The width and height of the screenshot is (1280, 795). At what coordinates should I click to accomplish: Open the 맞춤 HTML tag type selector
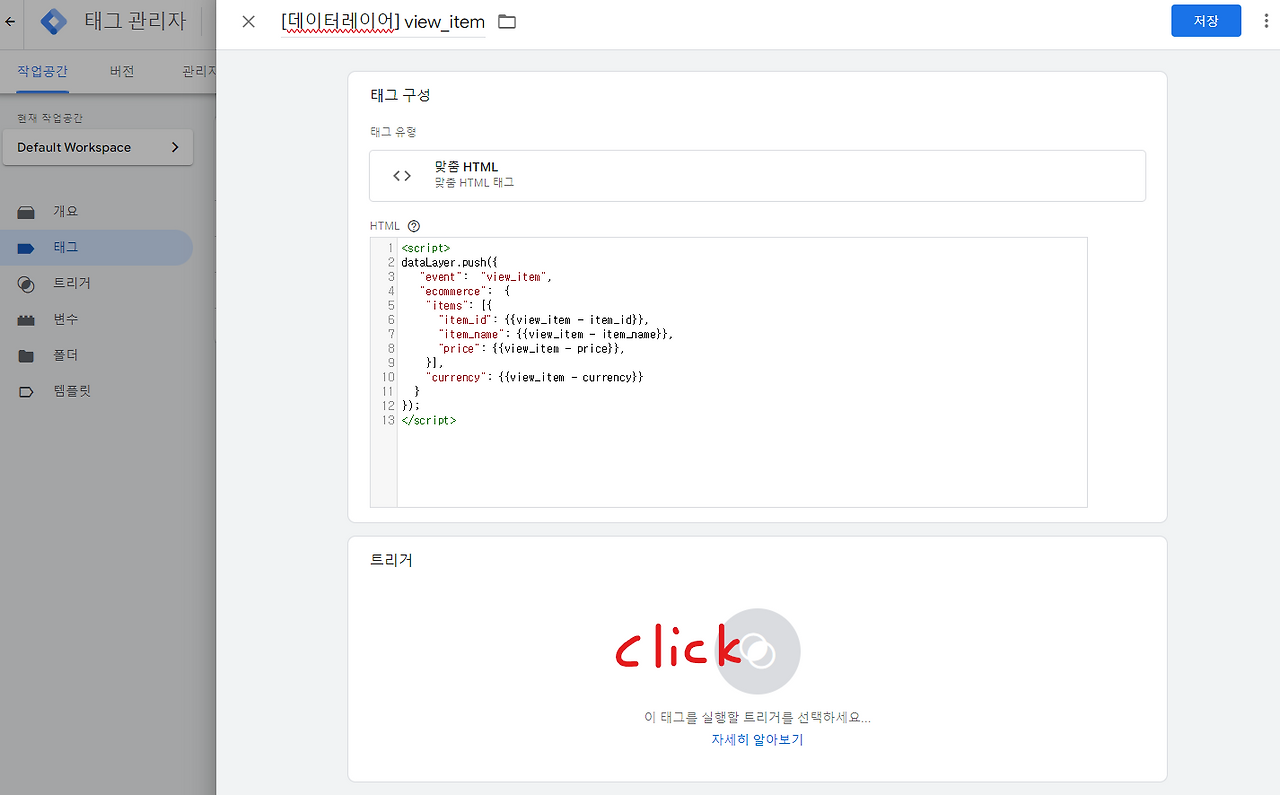coord(757,176)
